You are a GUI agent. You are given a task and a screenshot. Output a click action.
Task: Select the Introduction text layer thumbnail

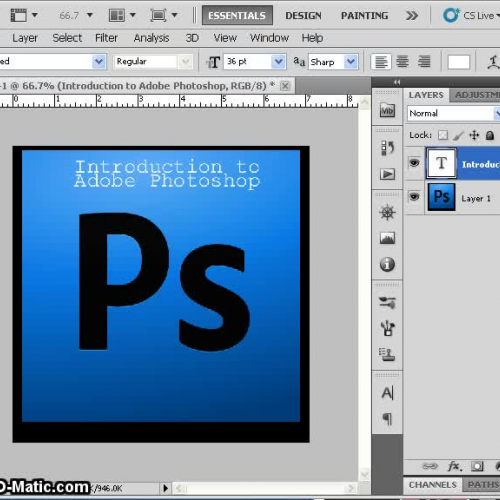[441, 163]
